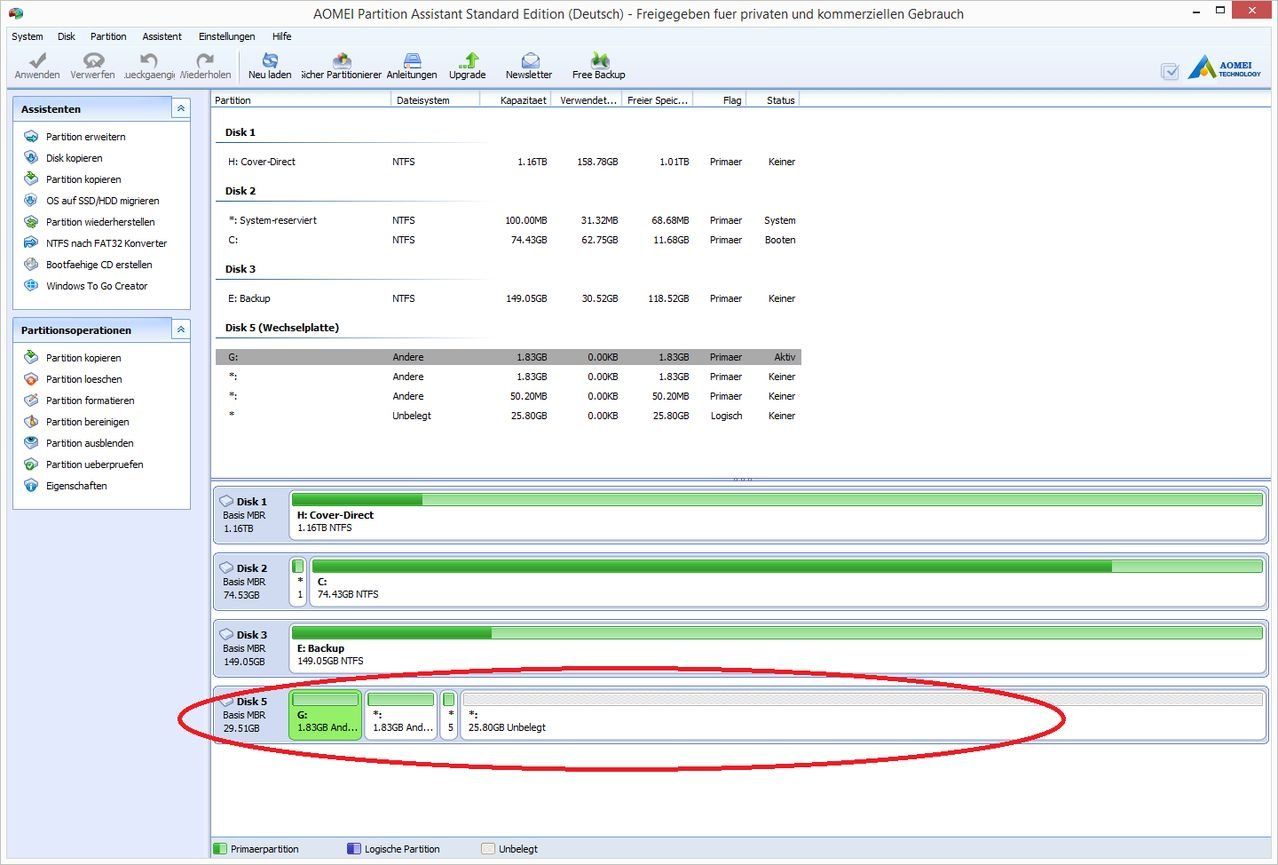Select G: partition block in disk map
The height and width of the screenshot is (865, 1278).
click(x=325, y=715)
